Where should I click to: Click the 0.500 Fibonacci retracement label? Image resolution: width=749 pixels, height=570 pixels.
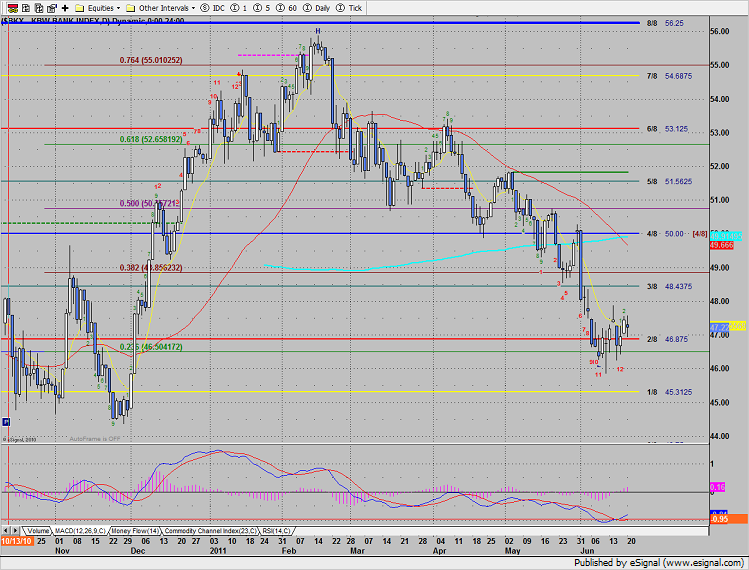pos(148,204)
